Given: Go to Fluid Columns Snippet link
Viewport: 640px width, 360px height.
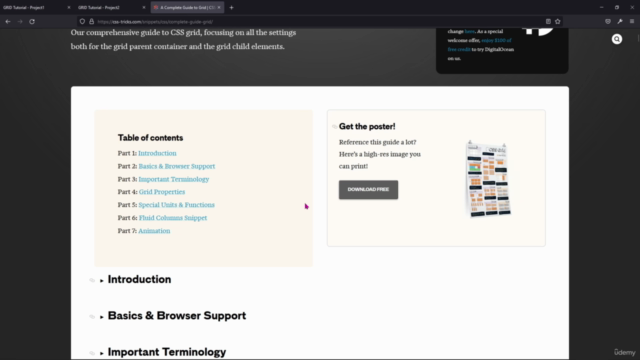Looking at the screenshot, I should [173, 218].
